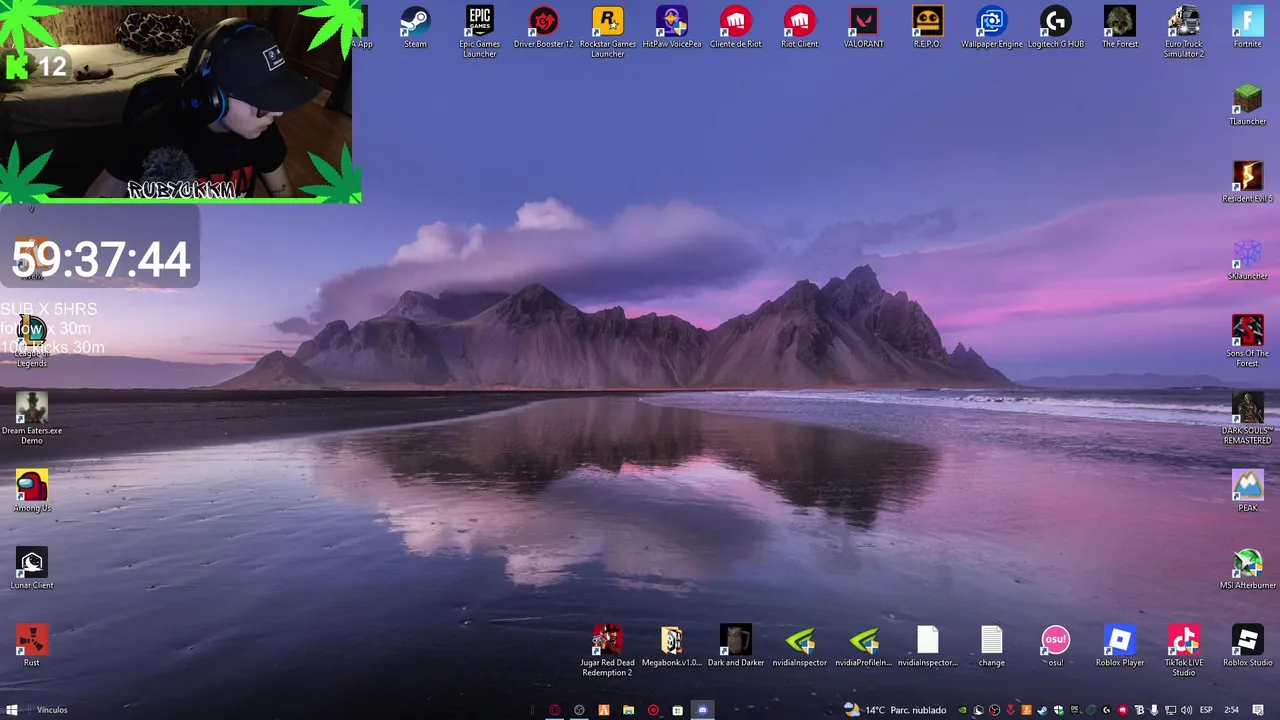The width and height of the screenshot is (1280, 720).
Task: Click the TikTok LIVE Studio shortcut
Action: point(1184,650)
